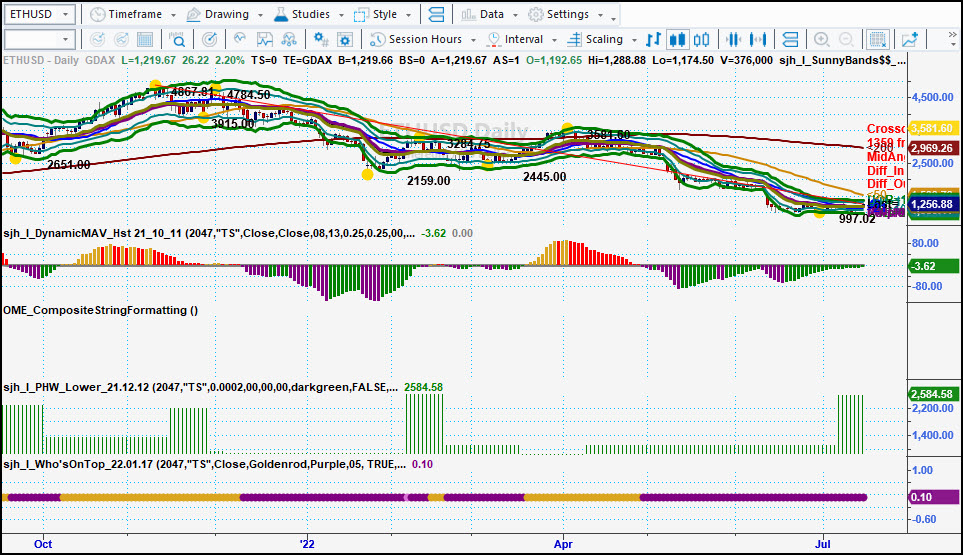This screenshot has height=555, width=963.
Task: Expand the Interval dropdown arrow
Action: pyautogui.click(x=554, y=40)
